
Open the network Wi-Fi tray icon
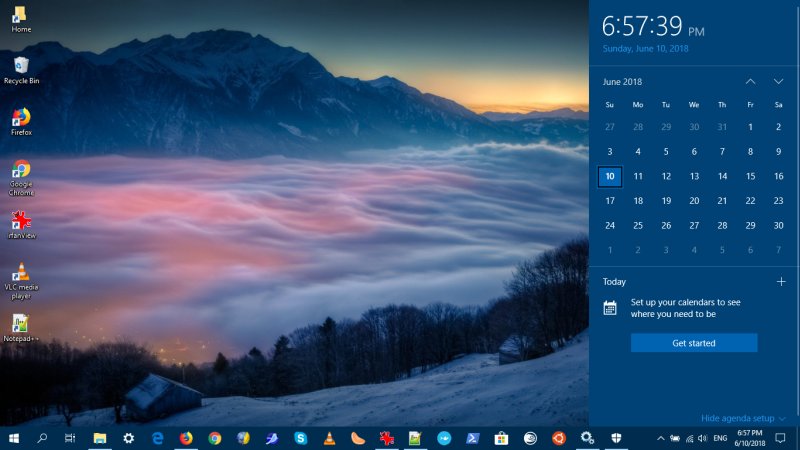click(x=689, y=438)
